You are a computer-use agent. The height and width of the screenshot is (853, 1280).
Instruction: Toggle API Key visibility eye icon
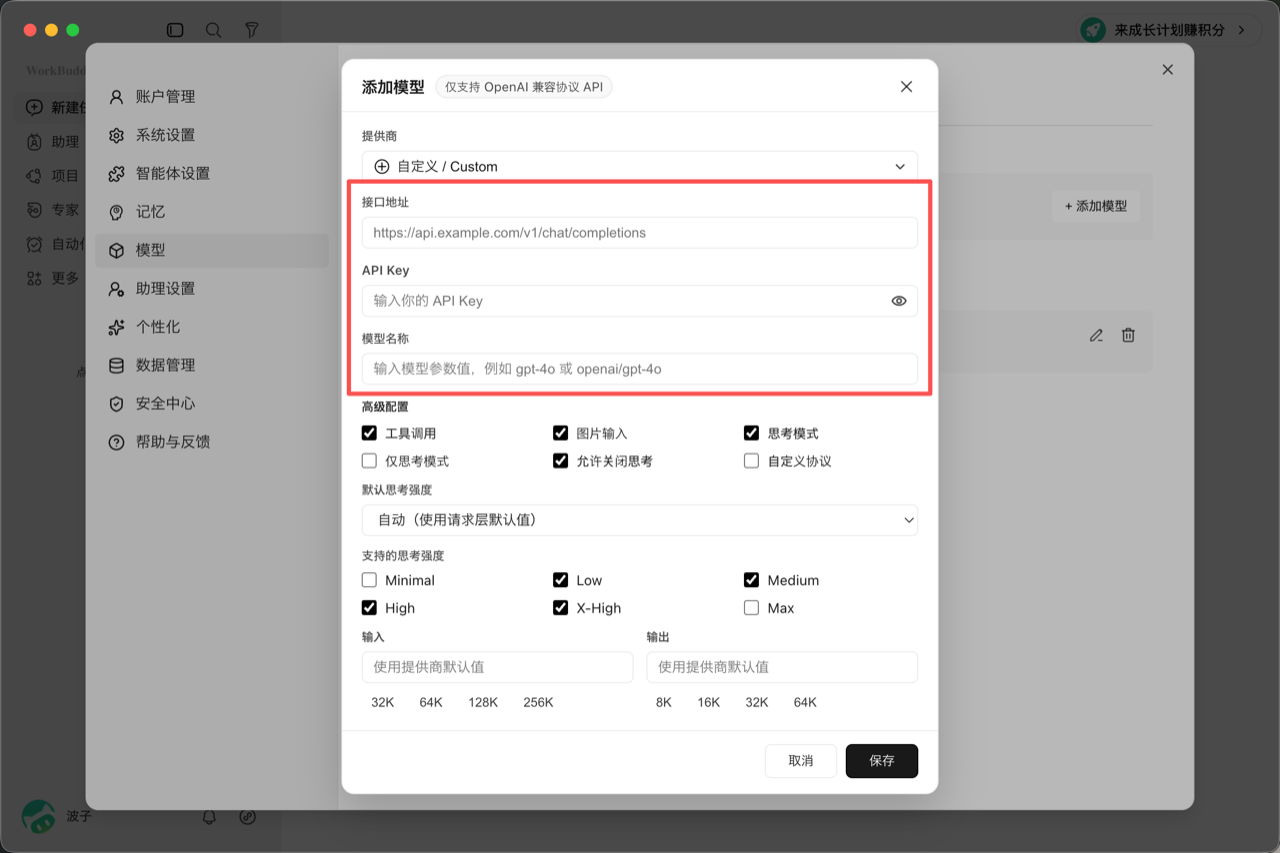coord(899,301)
